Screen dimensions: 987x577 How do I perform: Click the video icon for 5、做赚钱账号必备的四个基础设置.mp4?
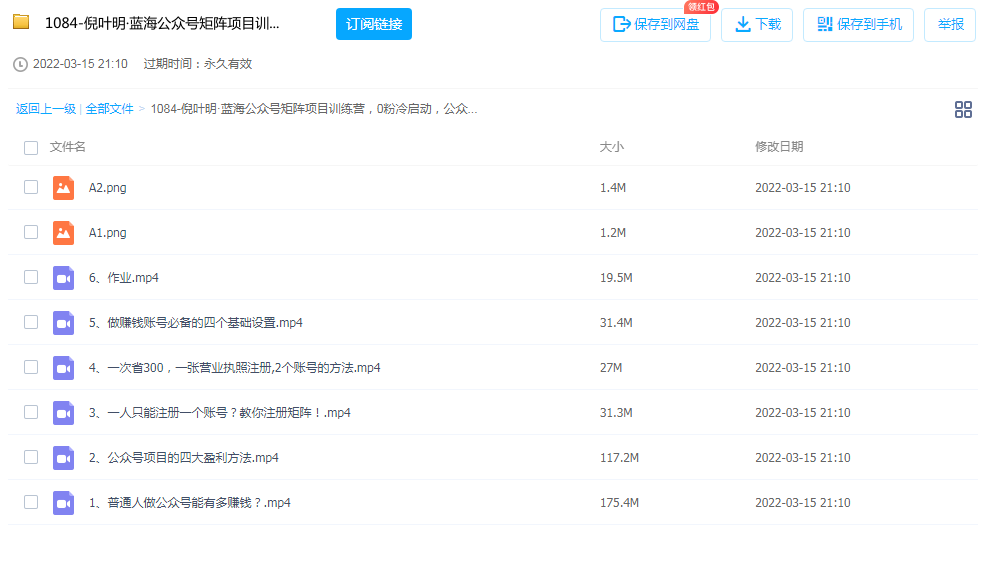[63, 323]
